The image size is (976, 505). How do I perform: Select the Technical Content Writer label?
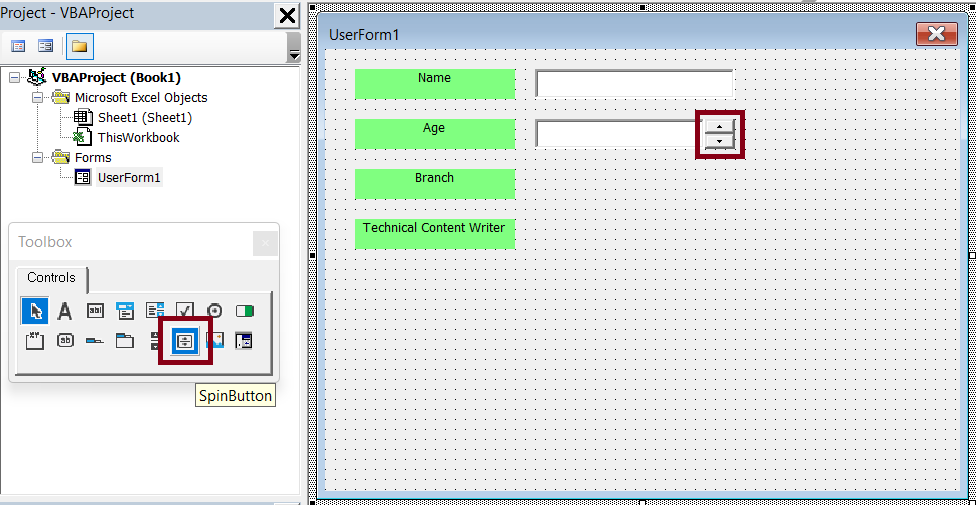434,233
